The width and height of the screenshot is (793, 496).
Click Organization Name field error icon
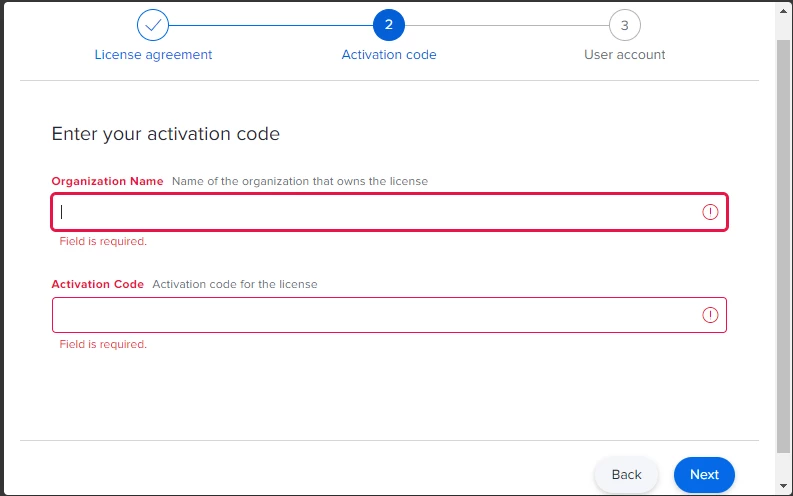coord(710,212)
